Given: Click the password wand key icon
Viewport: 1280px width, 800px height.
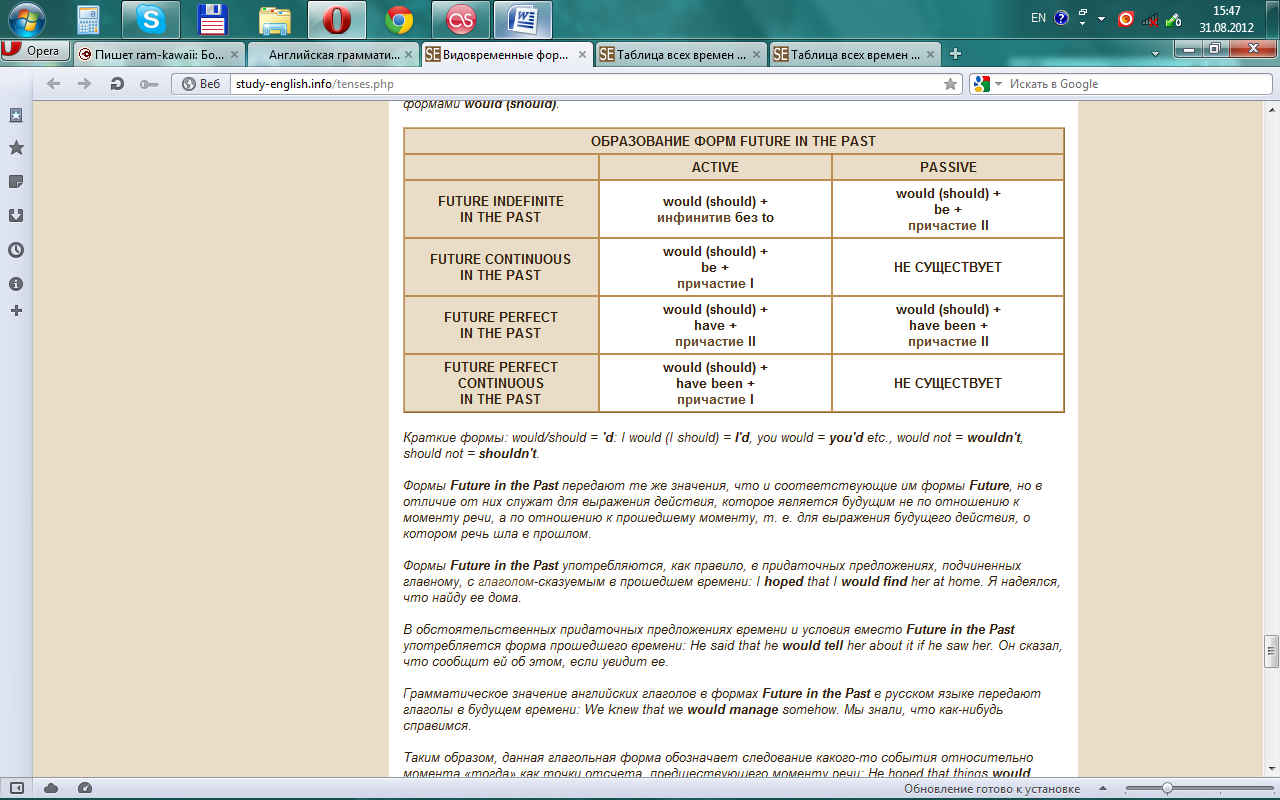Looking at the screenshot, I should coord(149,84).
